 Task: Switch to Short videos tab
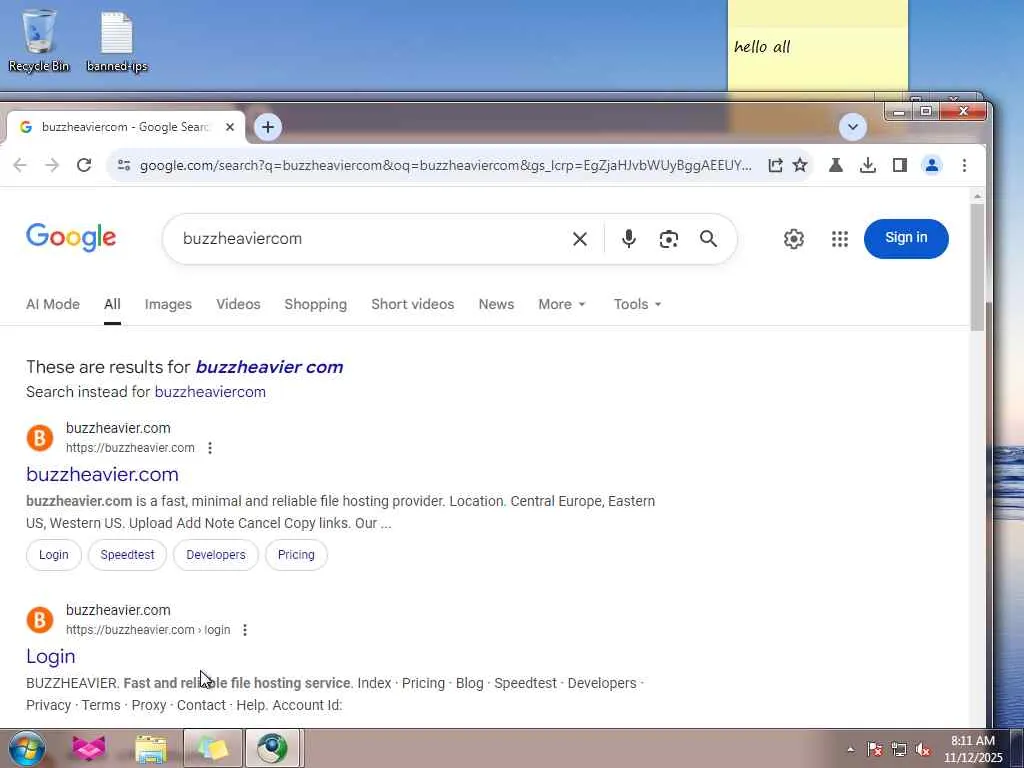pyautogui.click(x=413, y=304)
